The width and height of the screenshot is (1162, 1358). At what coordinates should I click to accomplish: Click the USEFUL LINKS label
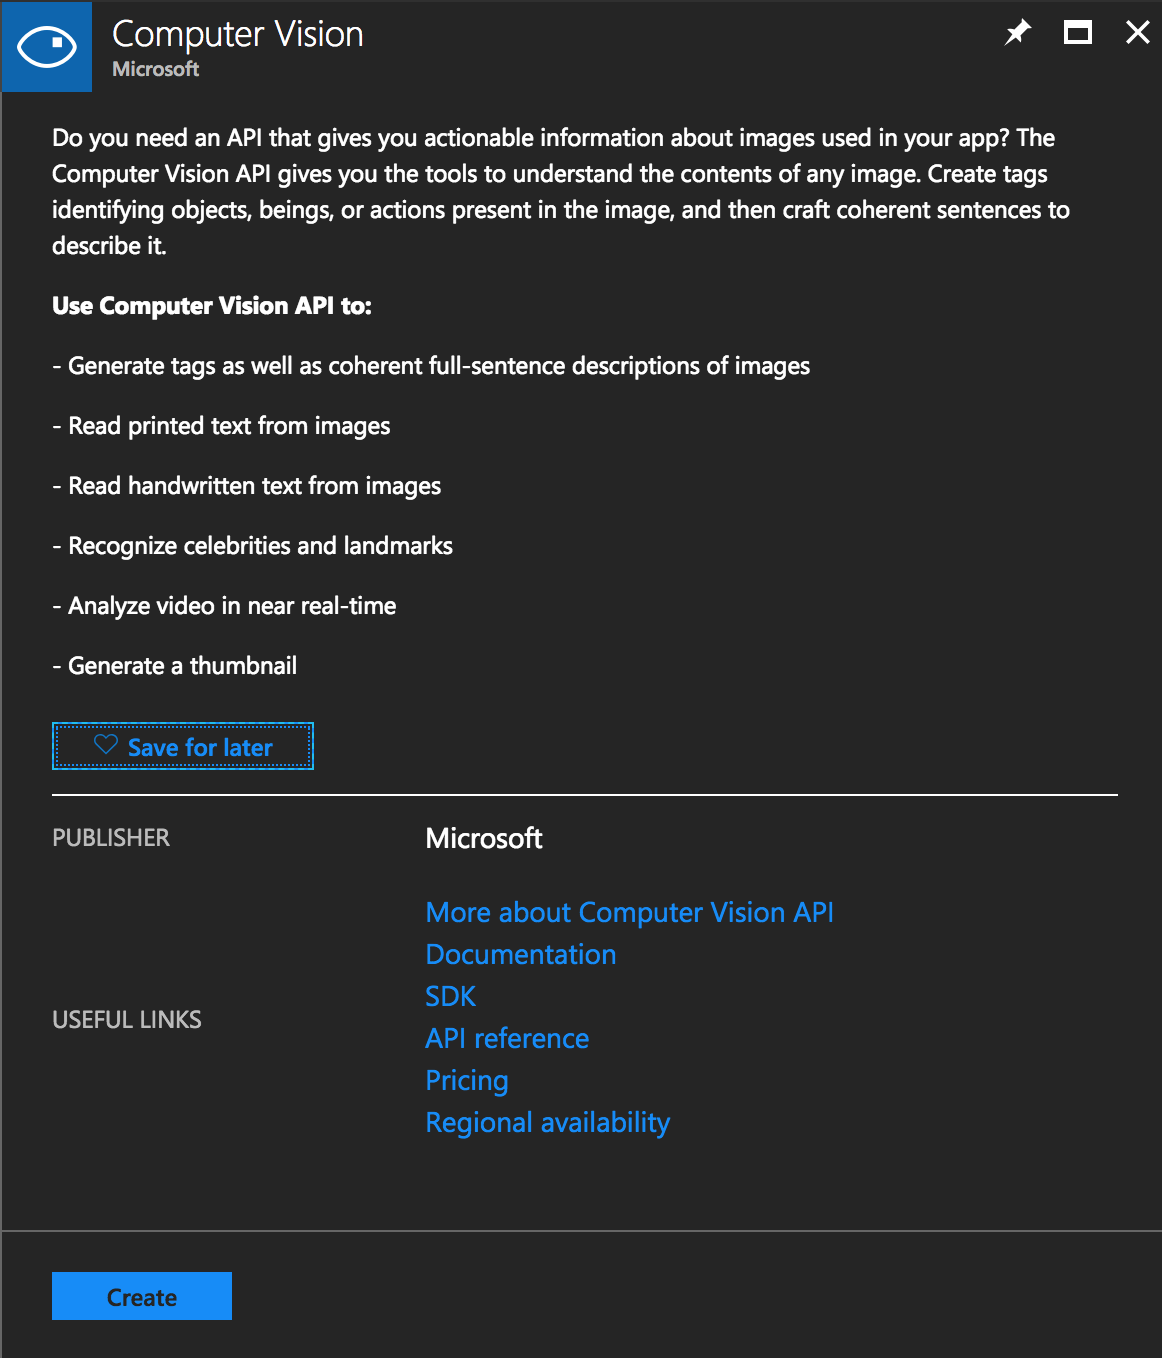click(x=127, y=1020)
